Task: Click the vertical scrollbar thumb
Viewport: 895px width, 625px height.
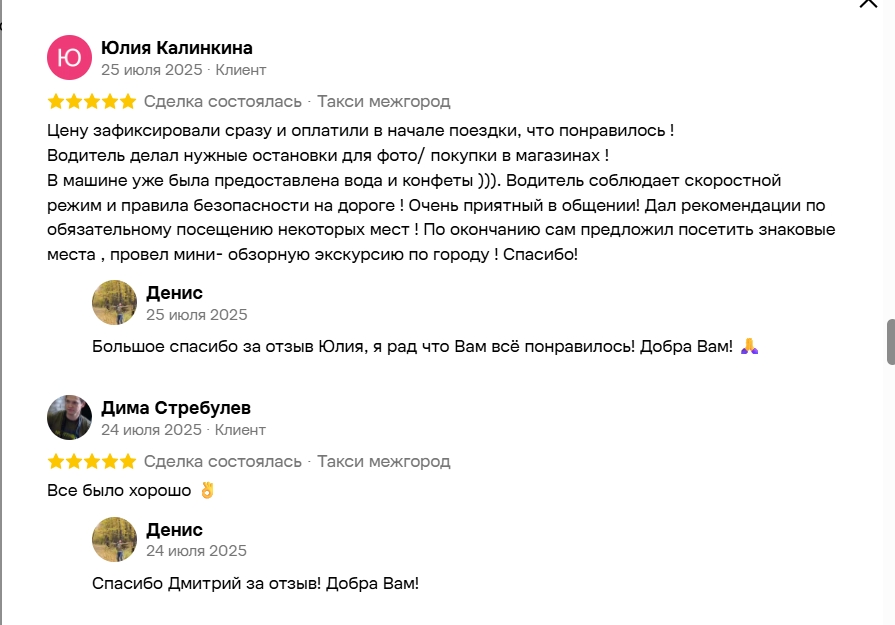Action: [890, 342]
